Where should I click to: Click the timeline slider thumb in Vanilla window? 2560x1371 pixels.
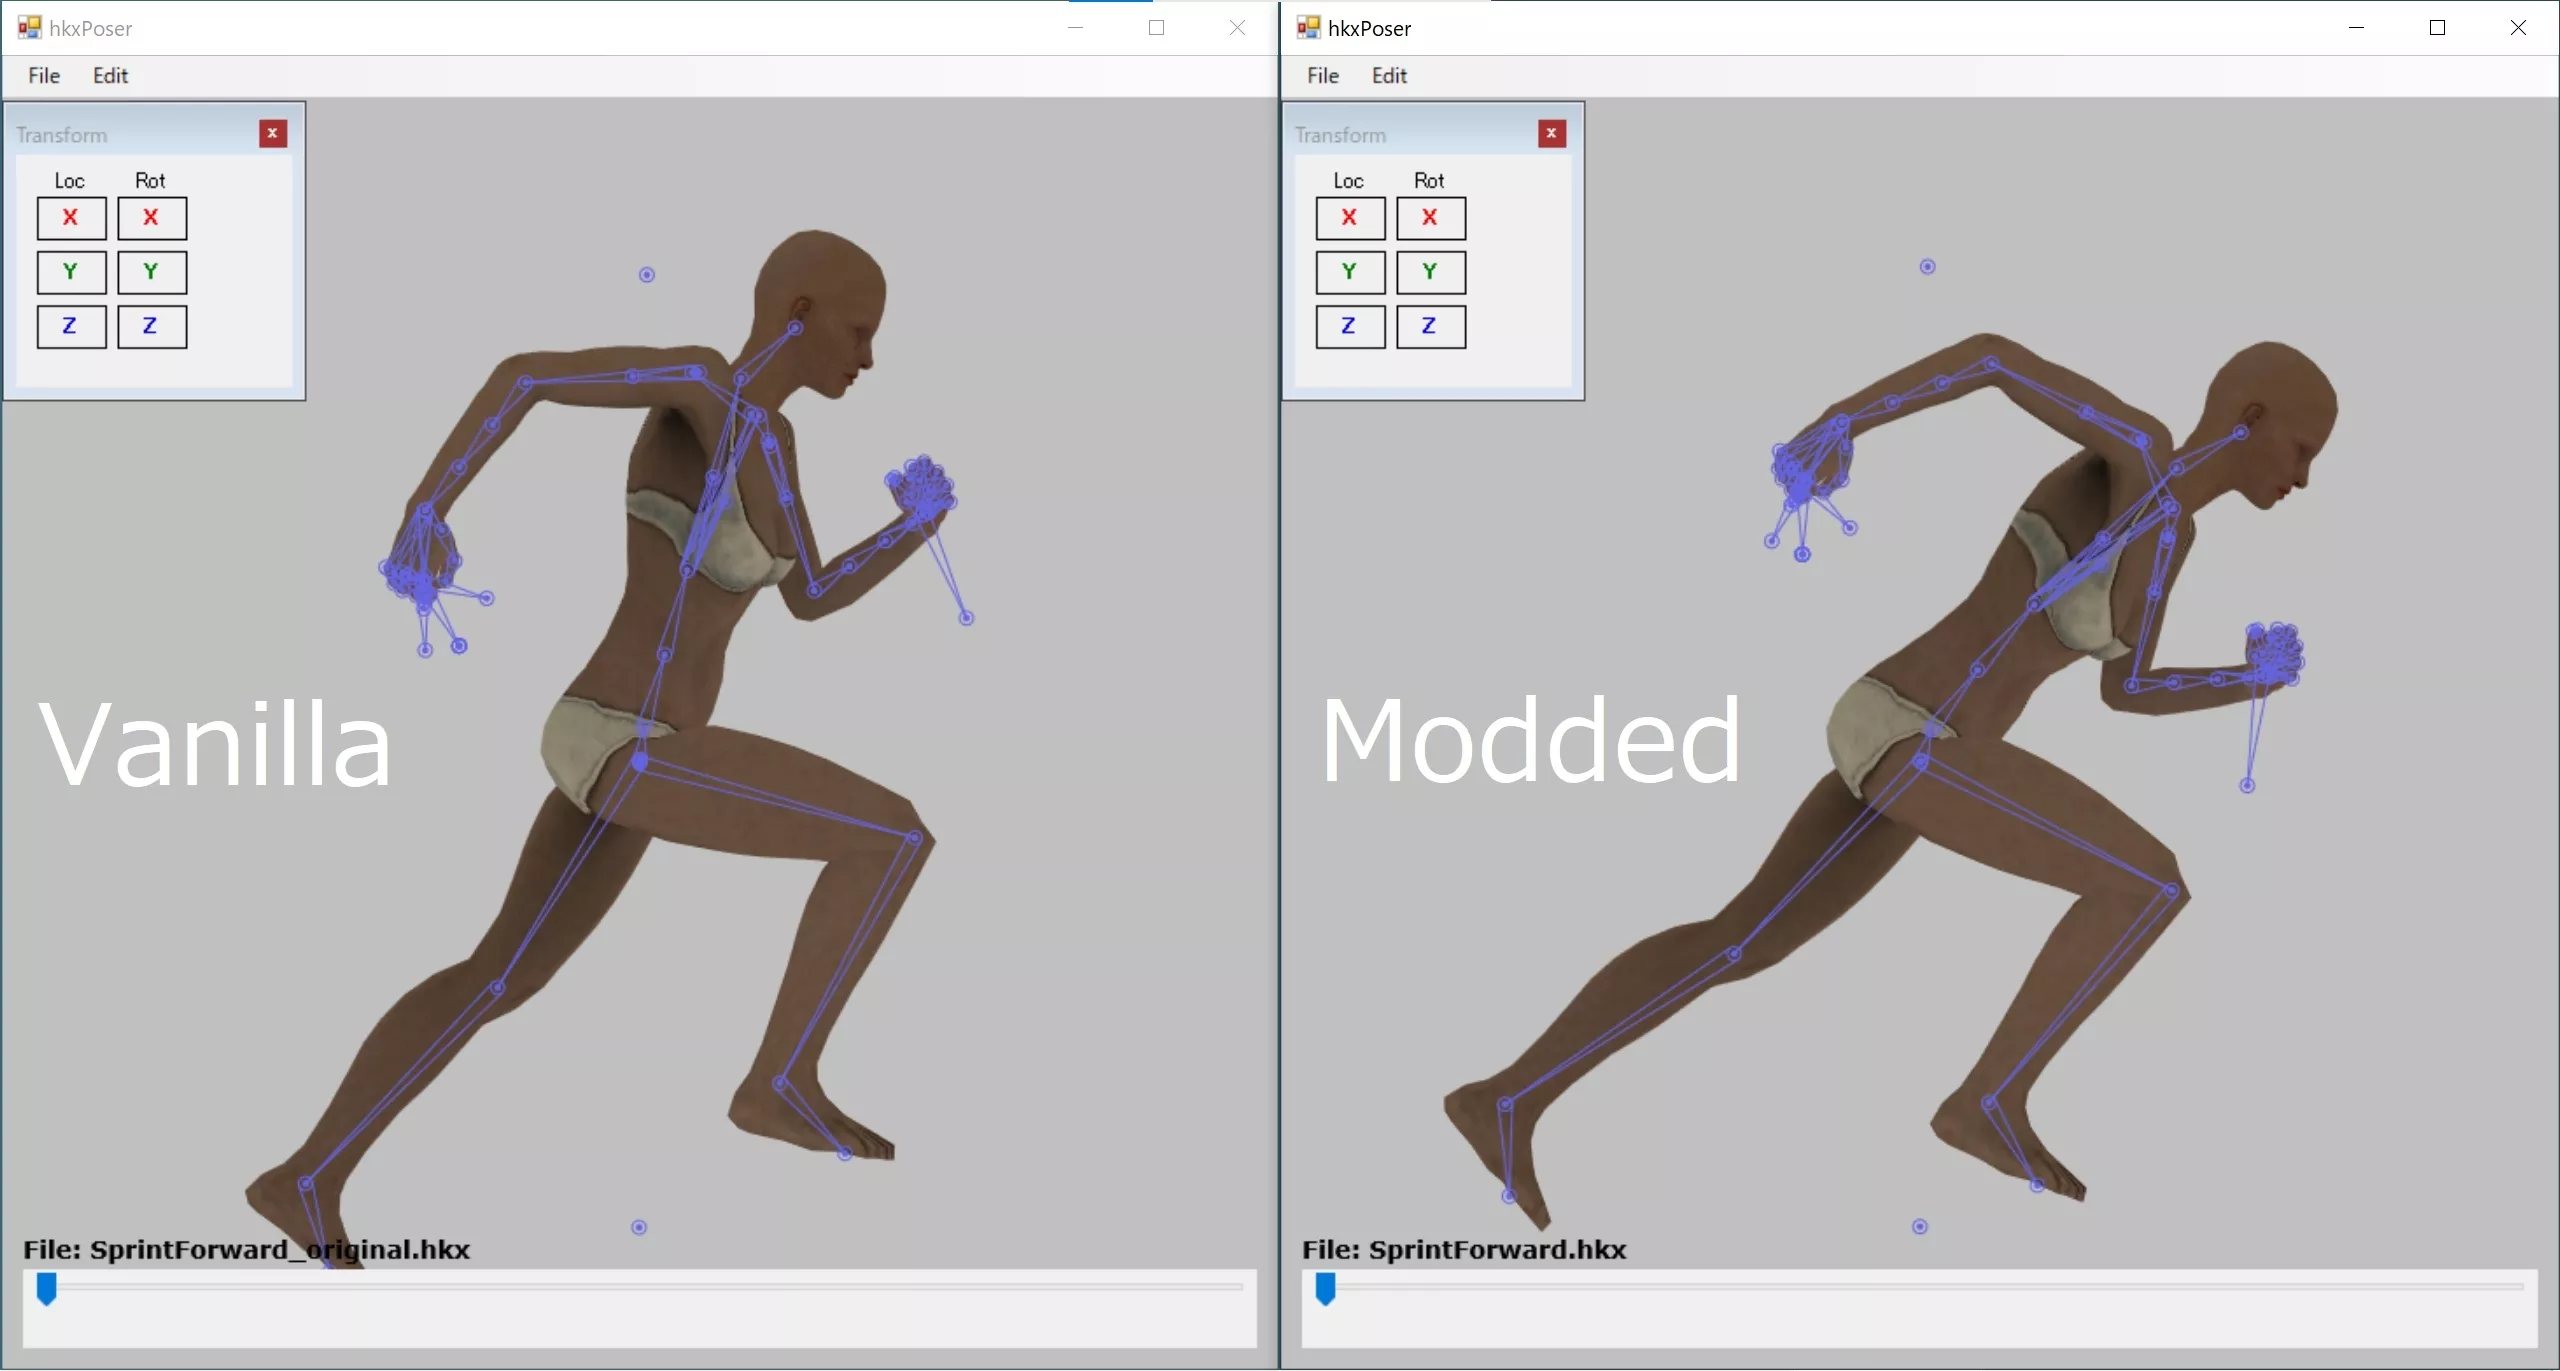click(x=46, y=1289)
